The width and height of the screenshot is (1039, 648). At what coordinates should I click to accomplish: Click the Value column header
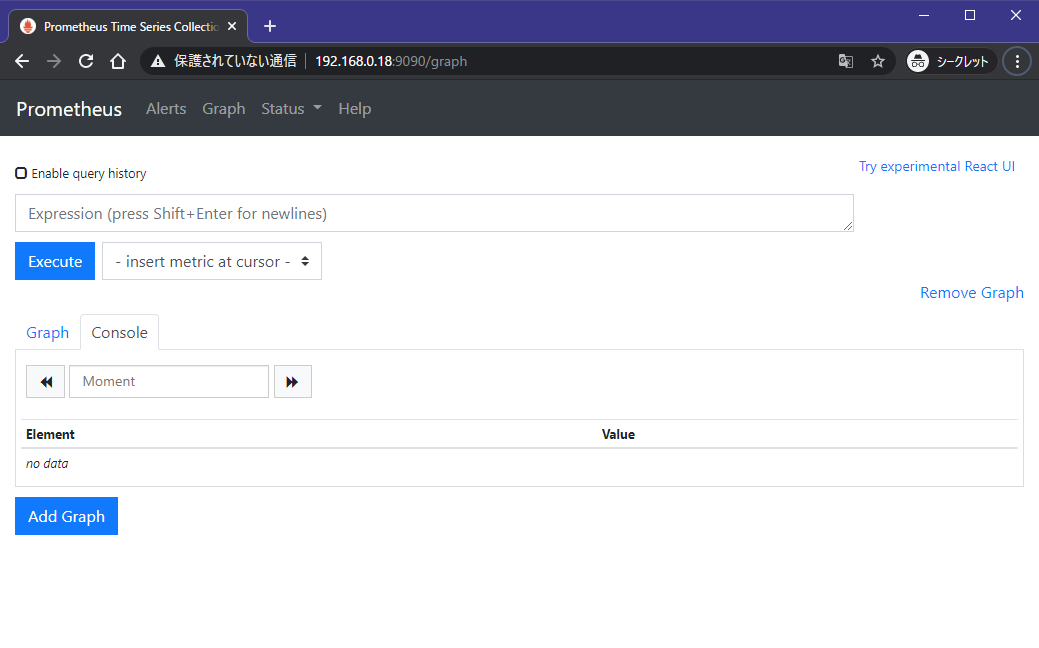pos(618,435)
